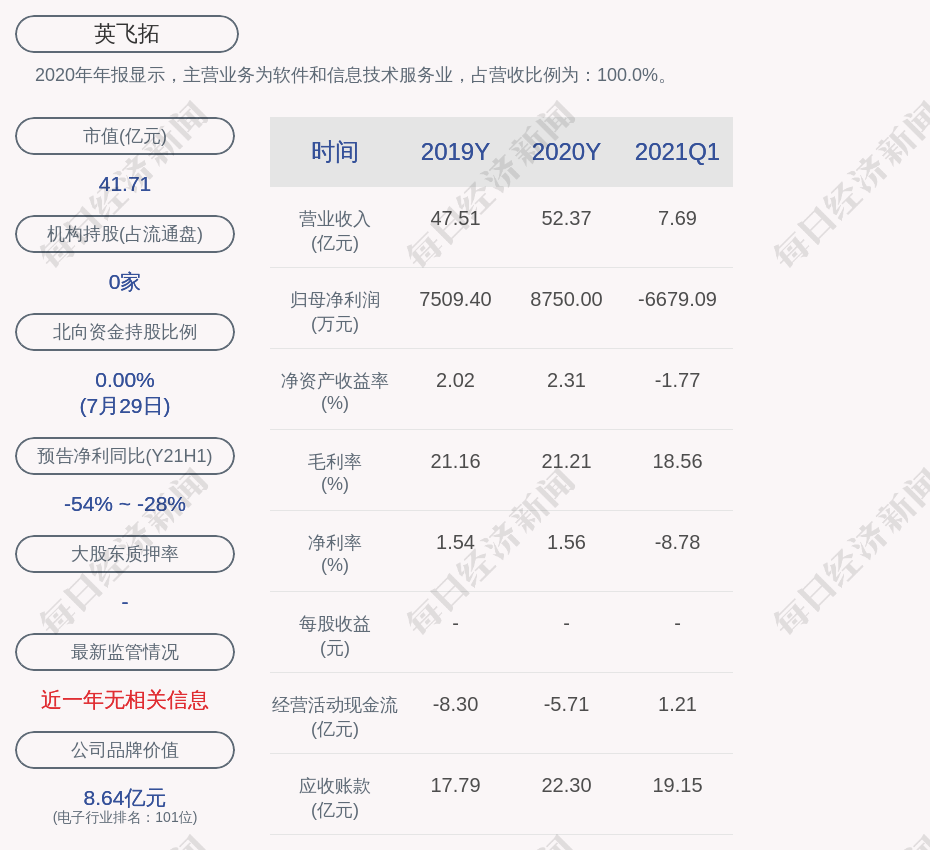Image resolution: width=930 pixels, height=850 pixels.
Task: Select the market value figure 41.71
Action: (125, 184)
